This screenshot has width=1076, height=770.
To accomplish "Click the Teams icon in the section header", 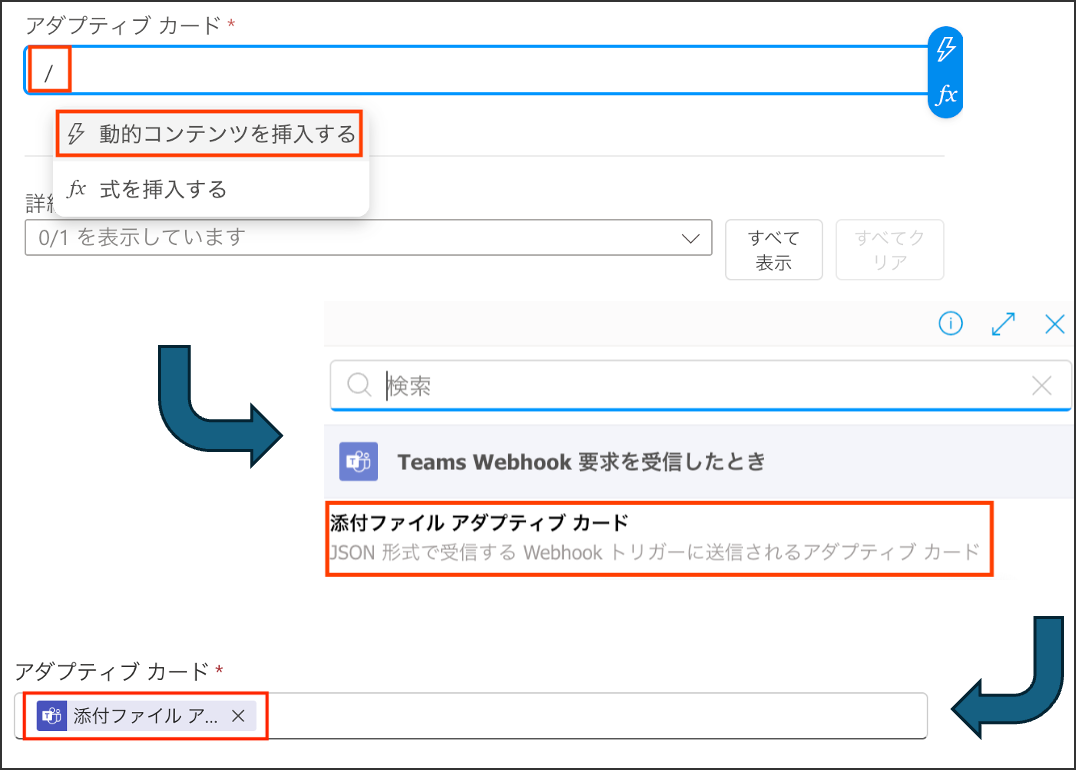I will tap(358, 461).
